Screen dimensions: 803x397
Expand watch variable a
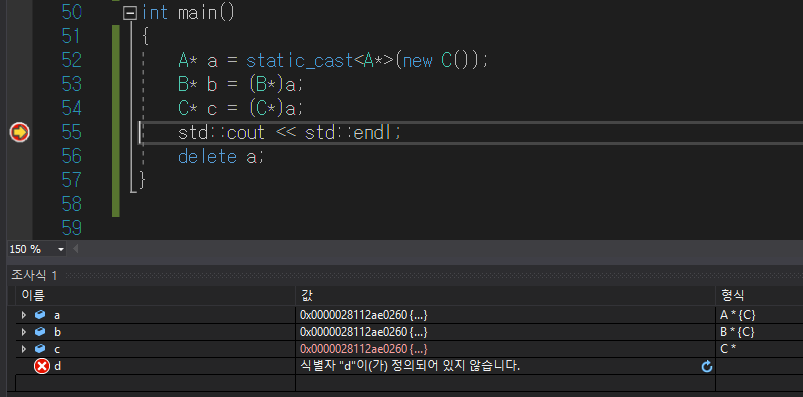(x=24, y=315)
